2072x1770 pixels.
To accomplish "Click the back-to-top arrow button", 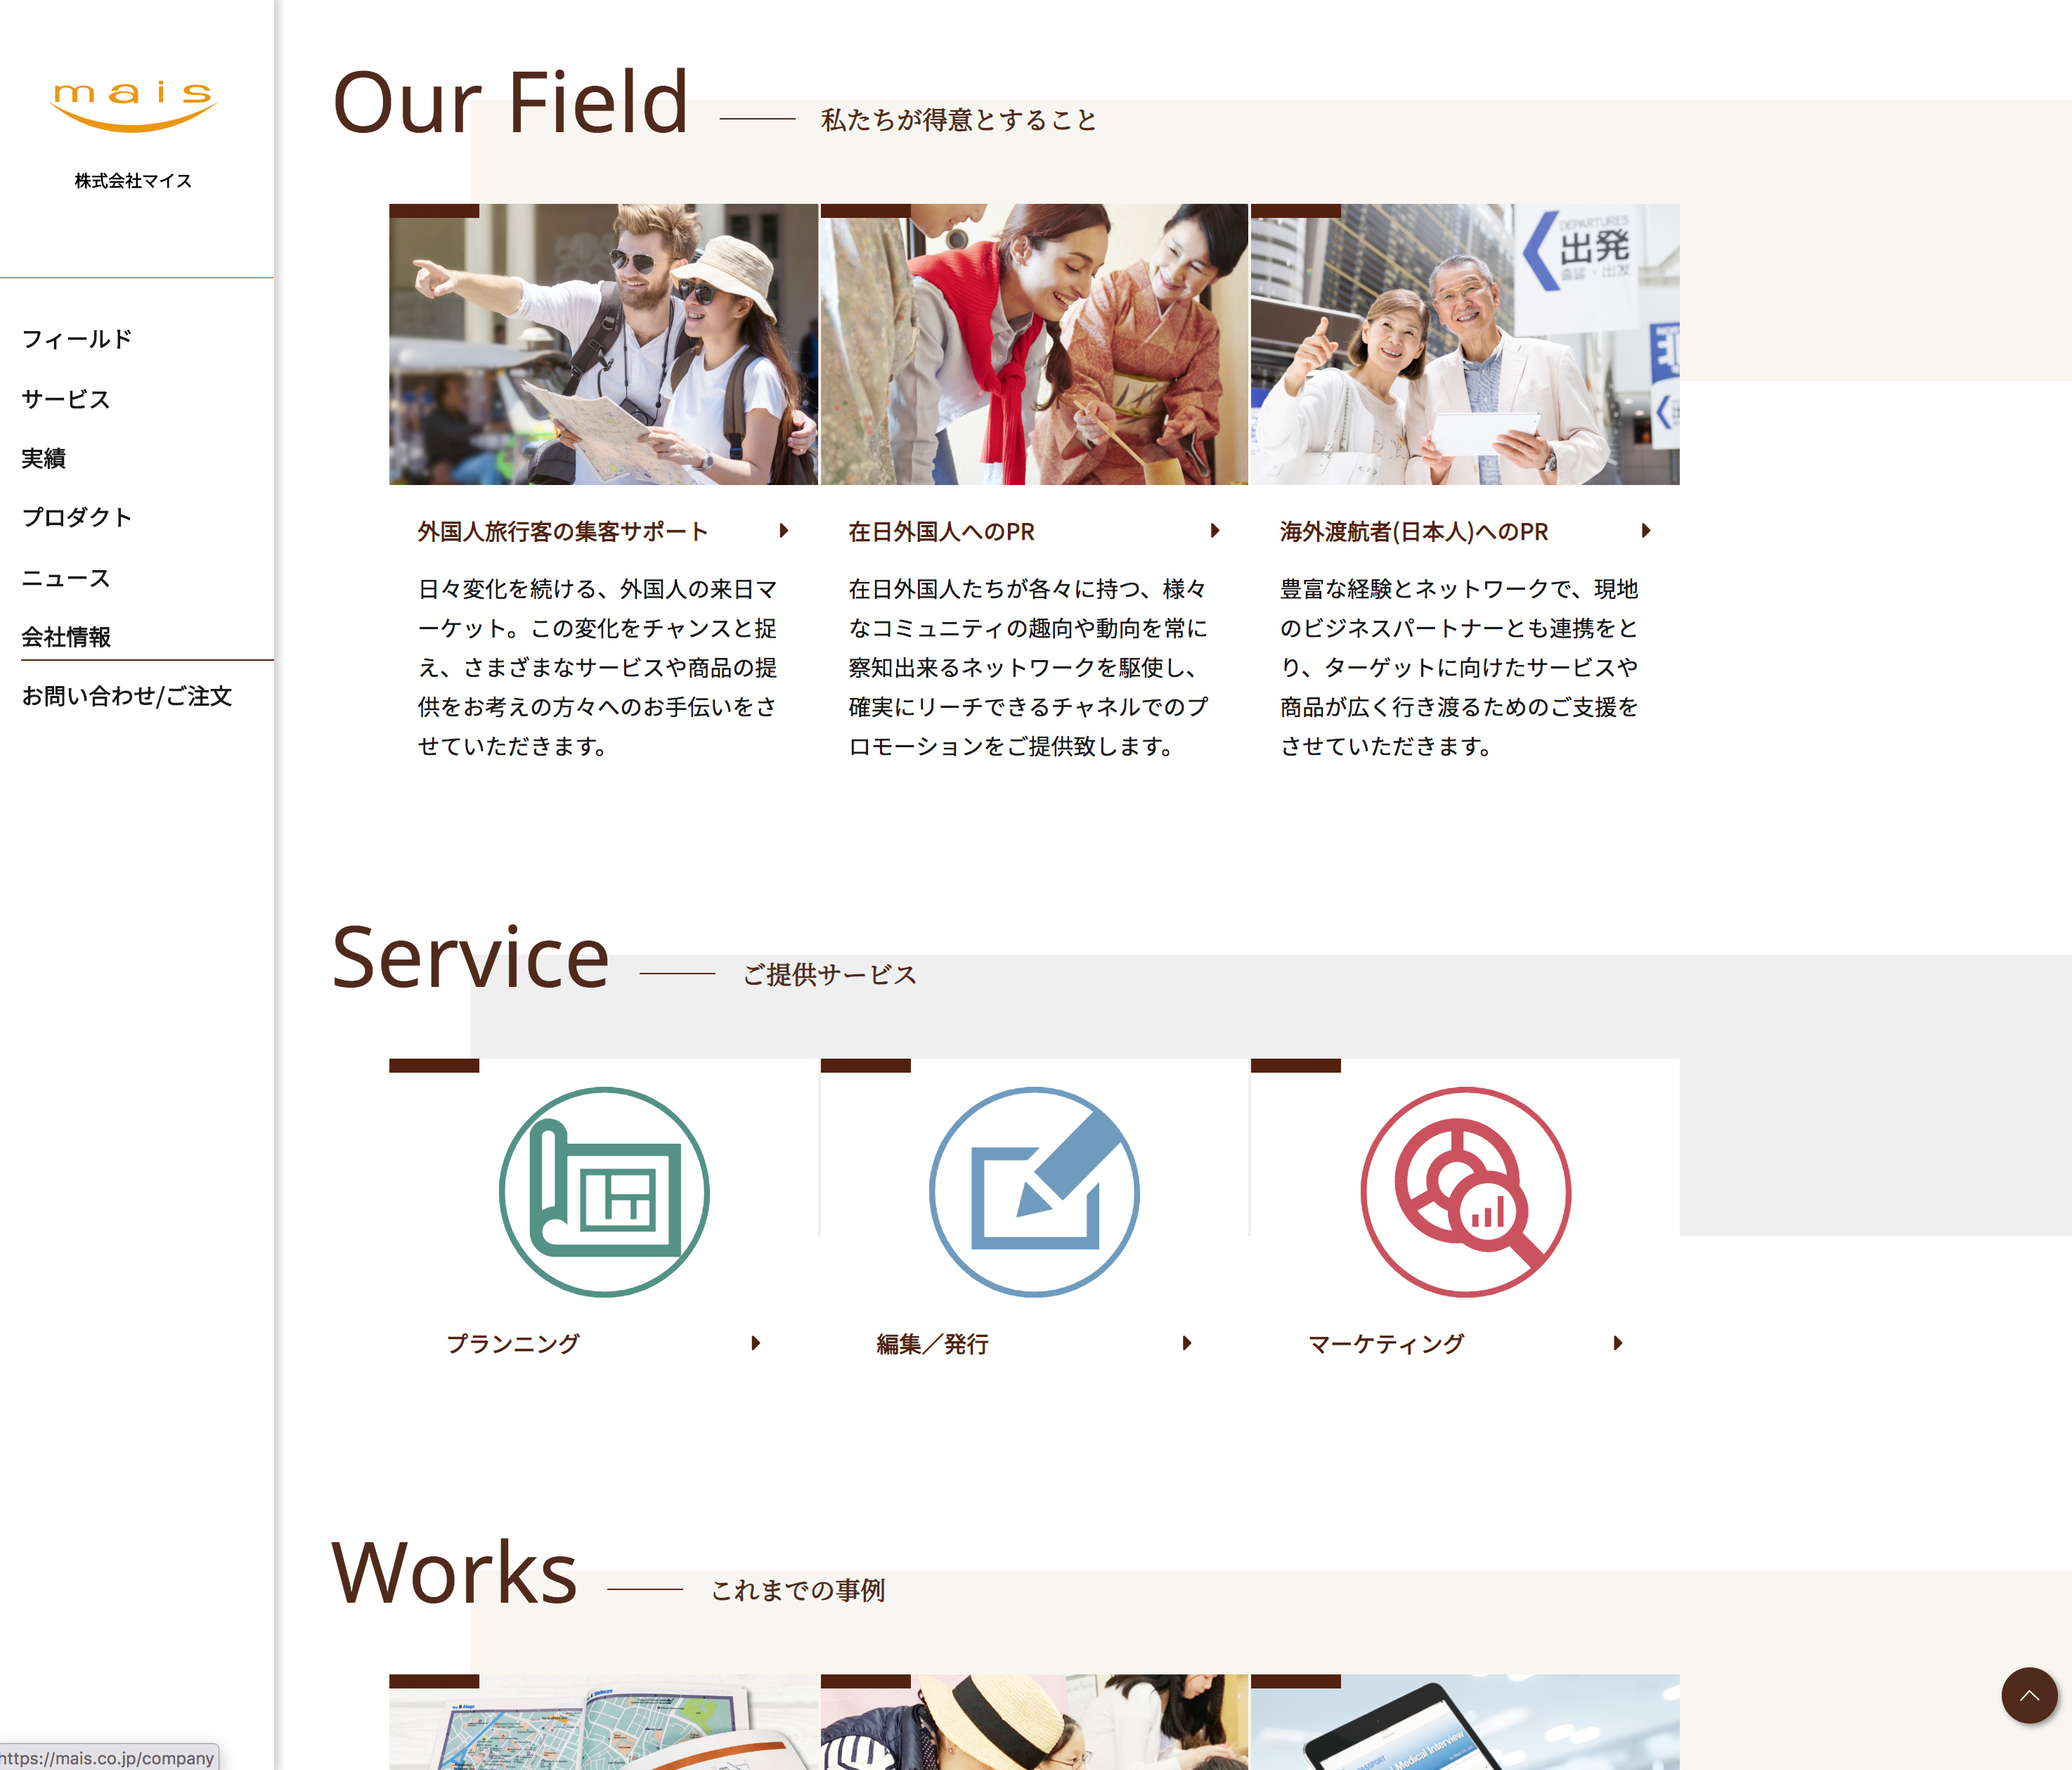I will (2029, 1695).
